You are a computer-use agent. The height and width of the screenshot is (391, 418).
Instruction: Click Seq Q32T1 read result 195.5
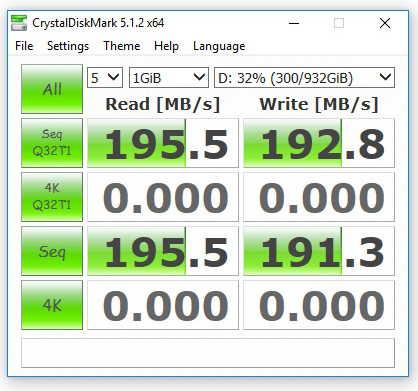point(163,143)
